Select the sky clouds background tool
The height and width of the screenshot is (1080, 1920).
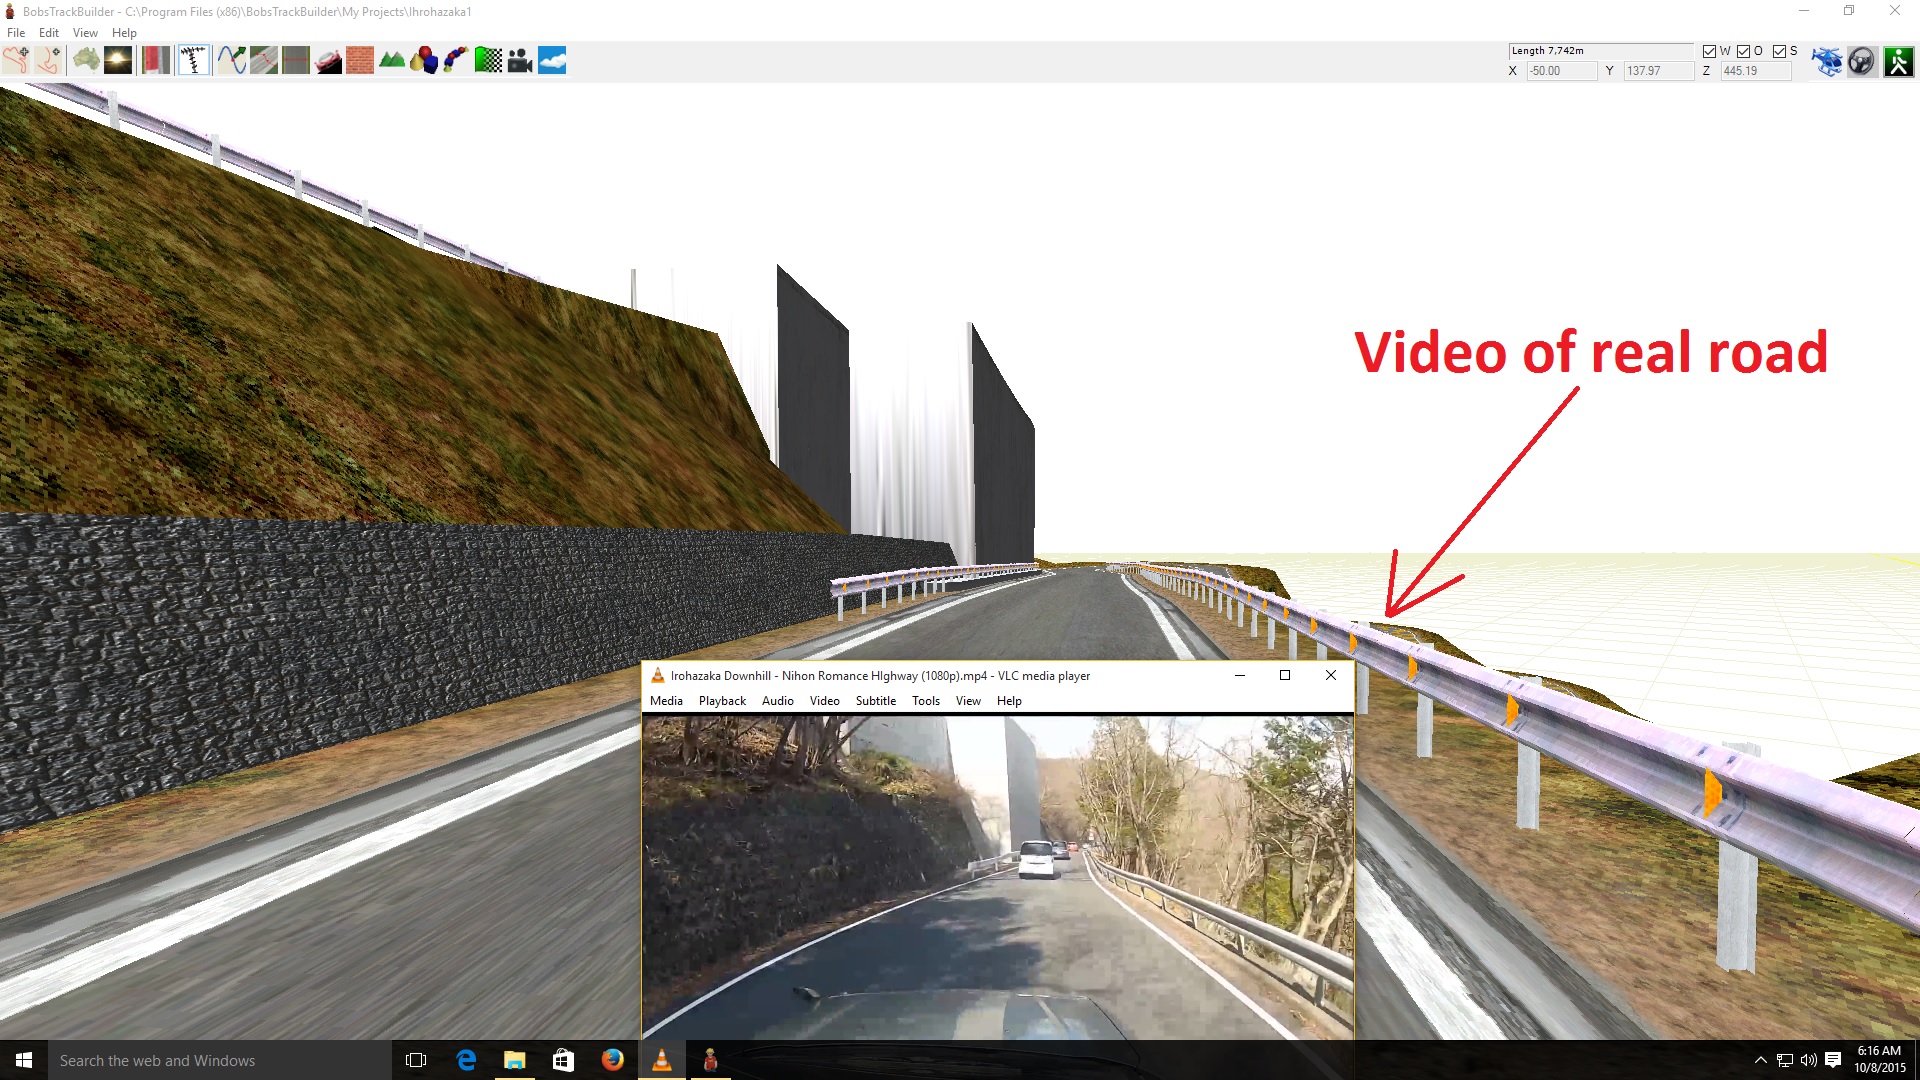click(552, 60)
